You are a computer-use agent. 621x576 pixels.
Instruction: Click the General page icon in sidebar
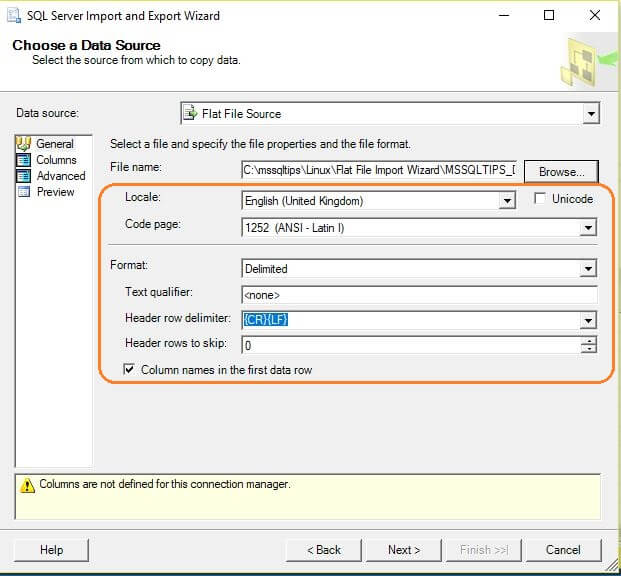[x=24, y=144]
